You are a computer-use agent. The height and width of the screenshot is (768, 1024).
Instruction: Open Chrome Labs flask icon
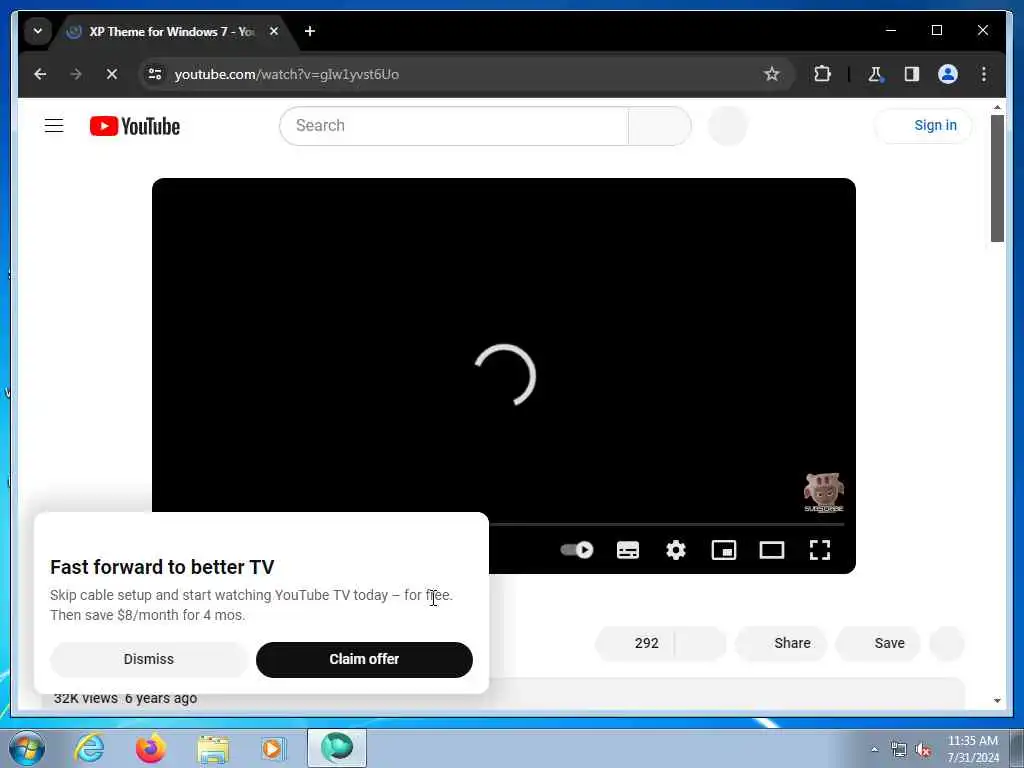tap(875, 74)
